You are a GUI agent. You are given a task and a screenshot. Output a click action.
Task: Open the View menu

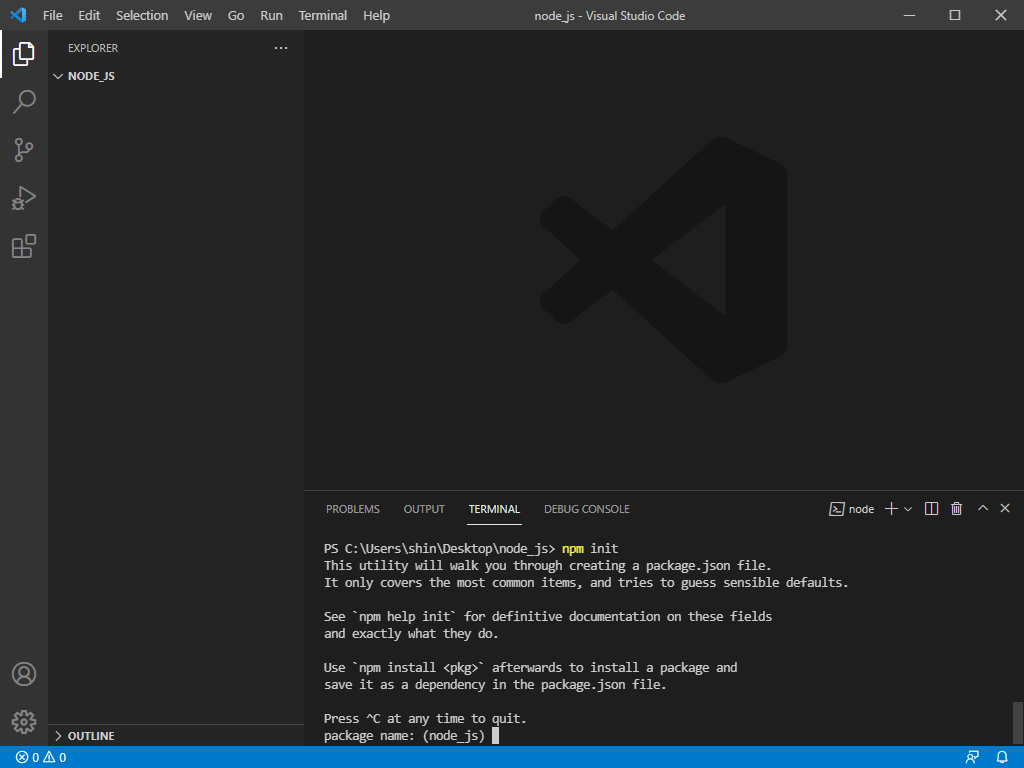198,15
